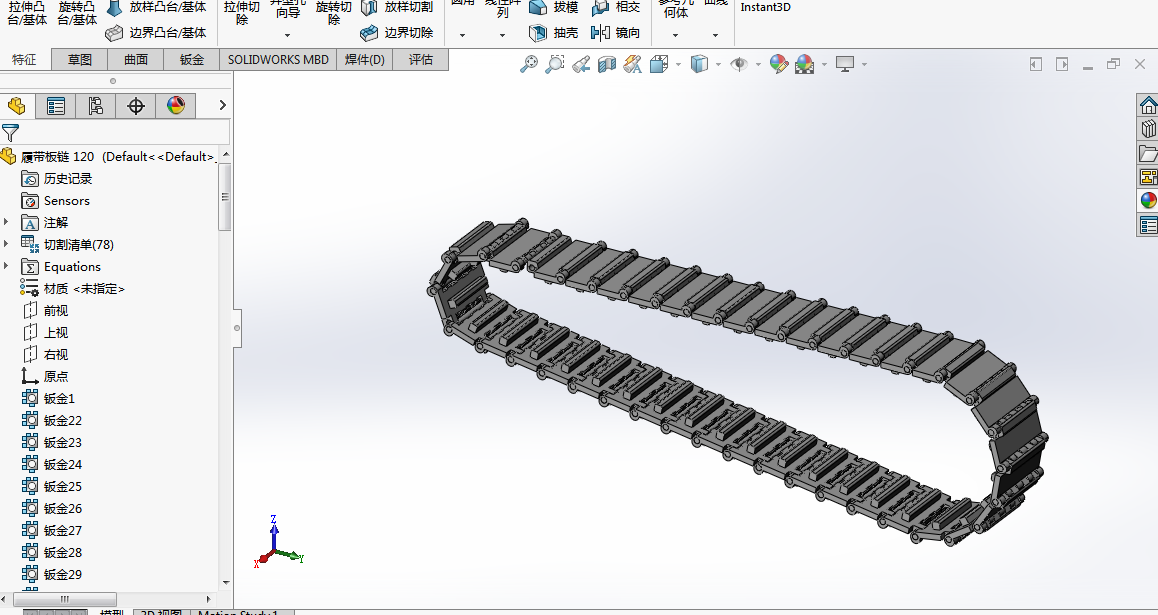Open View Orientation dropdown arrow
The width and height of the screenshot is (1158, 615).
coord(678,64)
